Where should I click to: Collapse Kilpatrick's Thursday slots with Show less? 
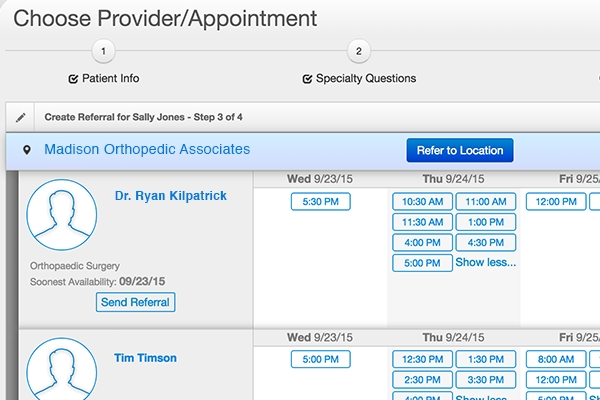(486, 263)
